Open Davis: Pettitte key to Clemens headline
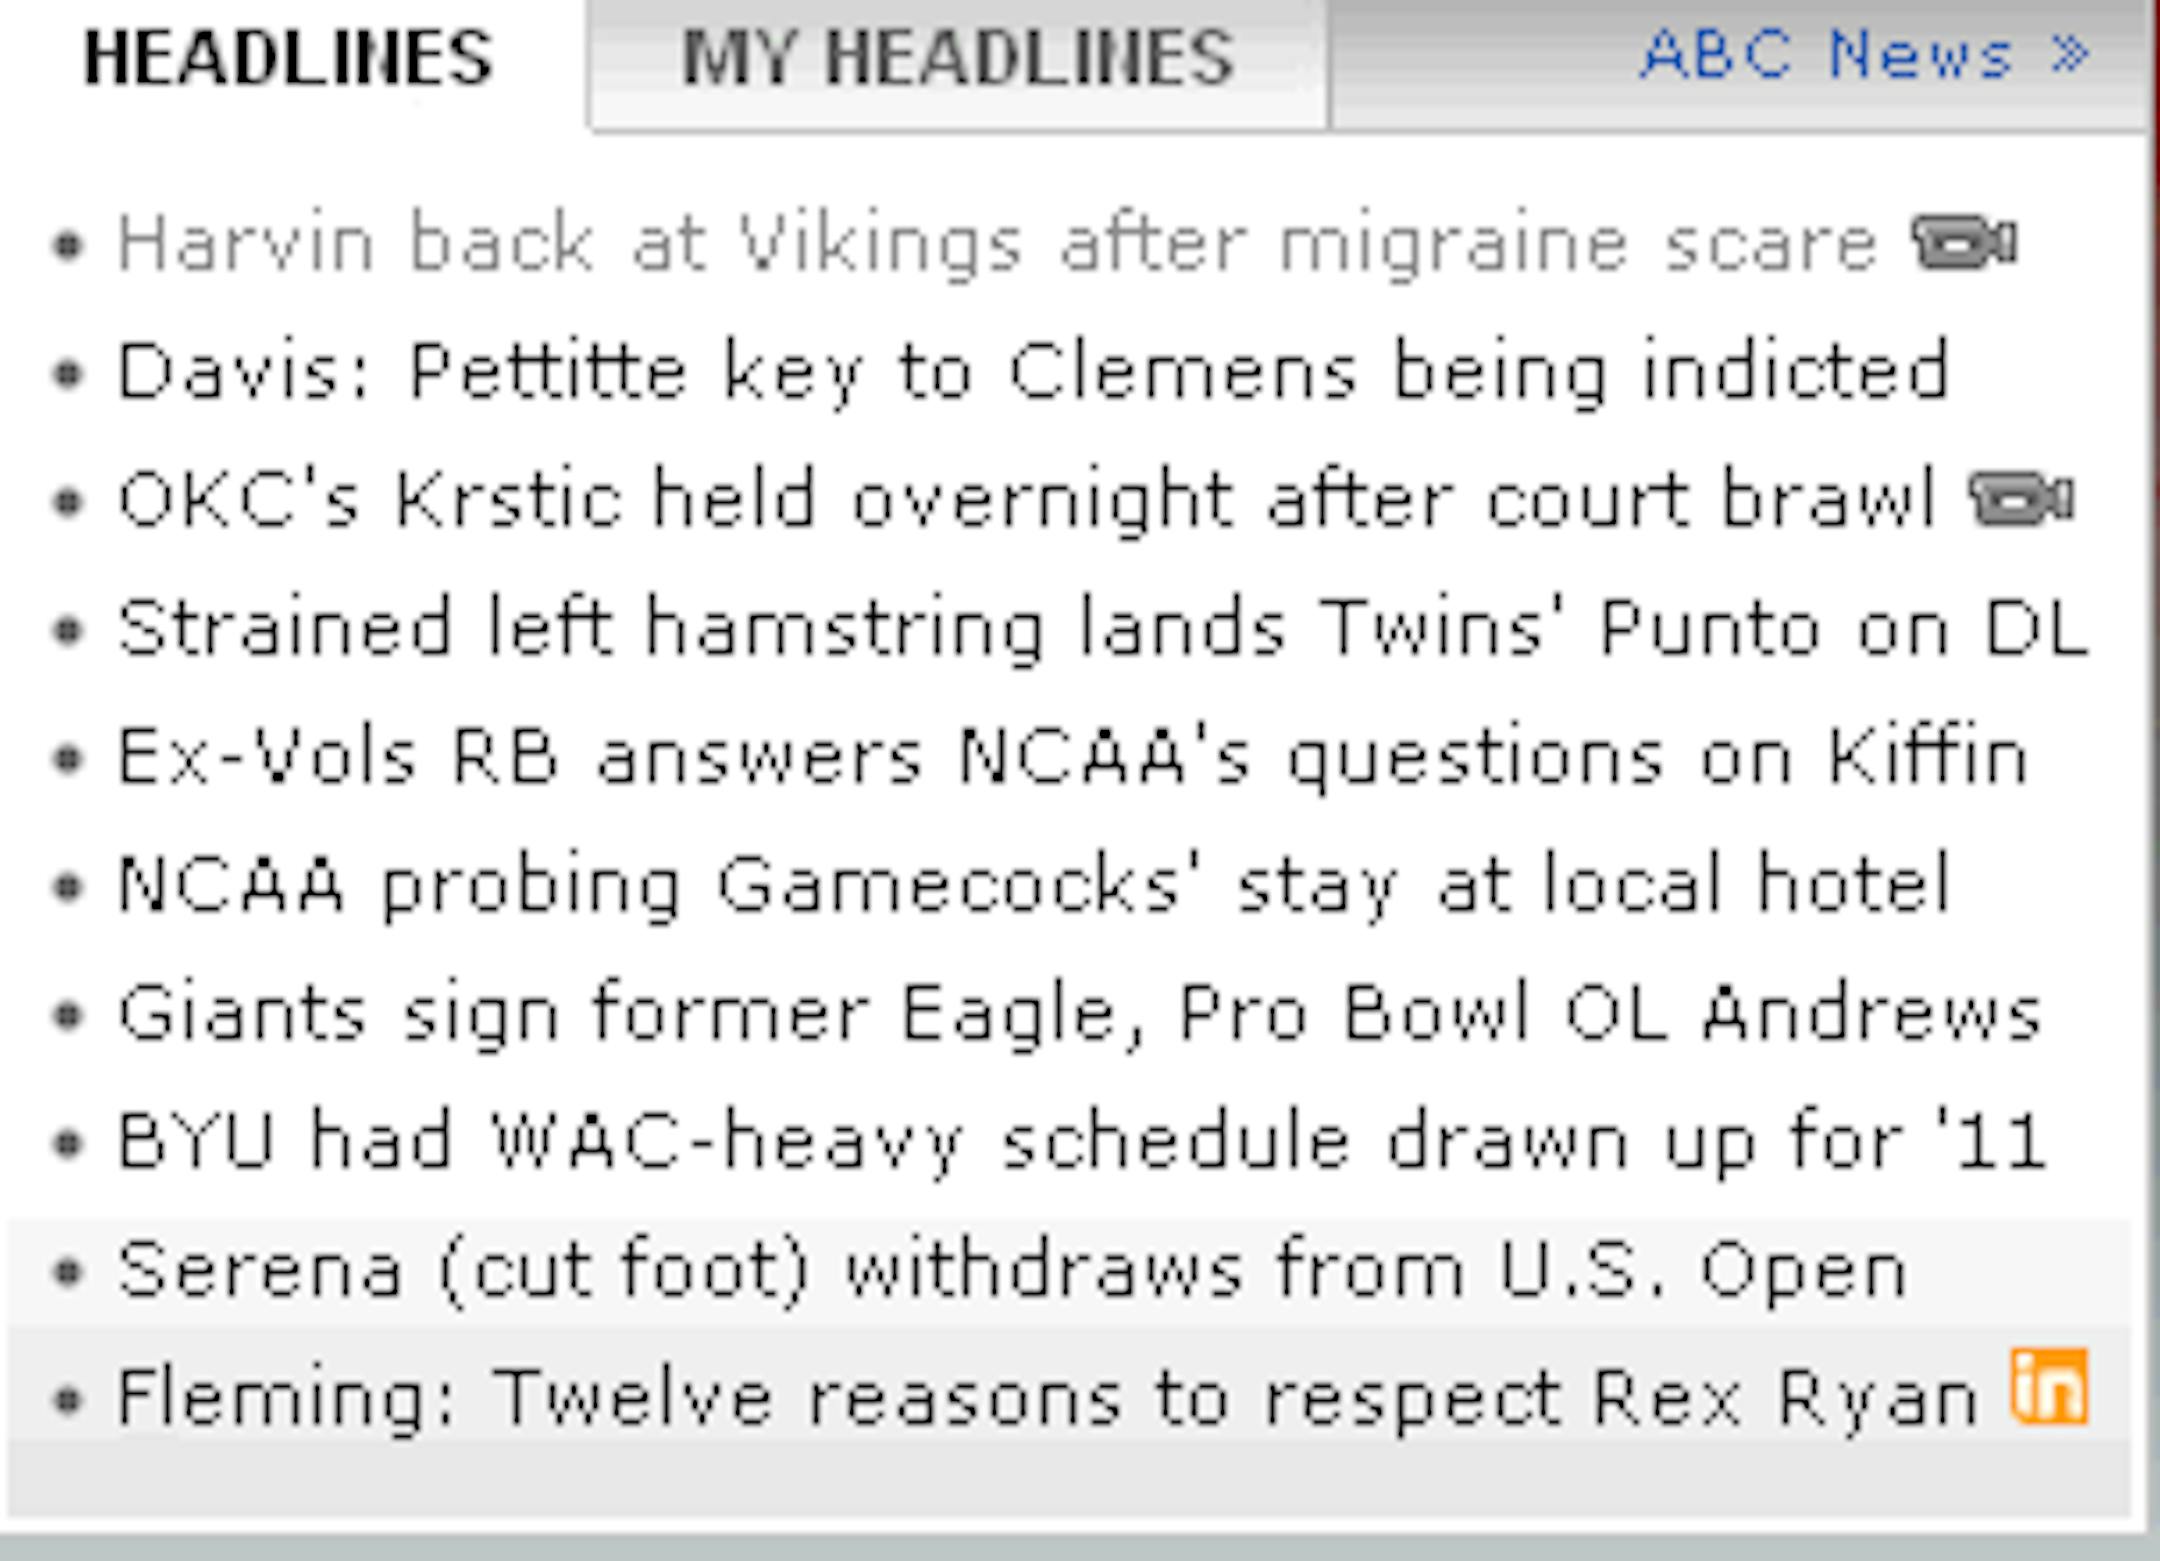Viewport: 2160px width, 1561px height. pyautogui.click(x=1033, y=373)
